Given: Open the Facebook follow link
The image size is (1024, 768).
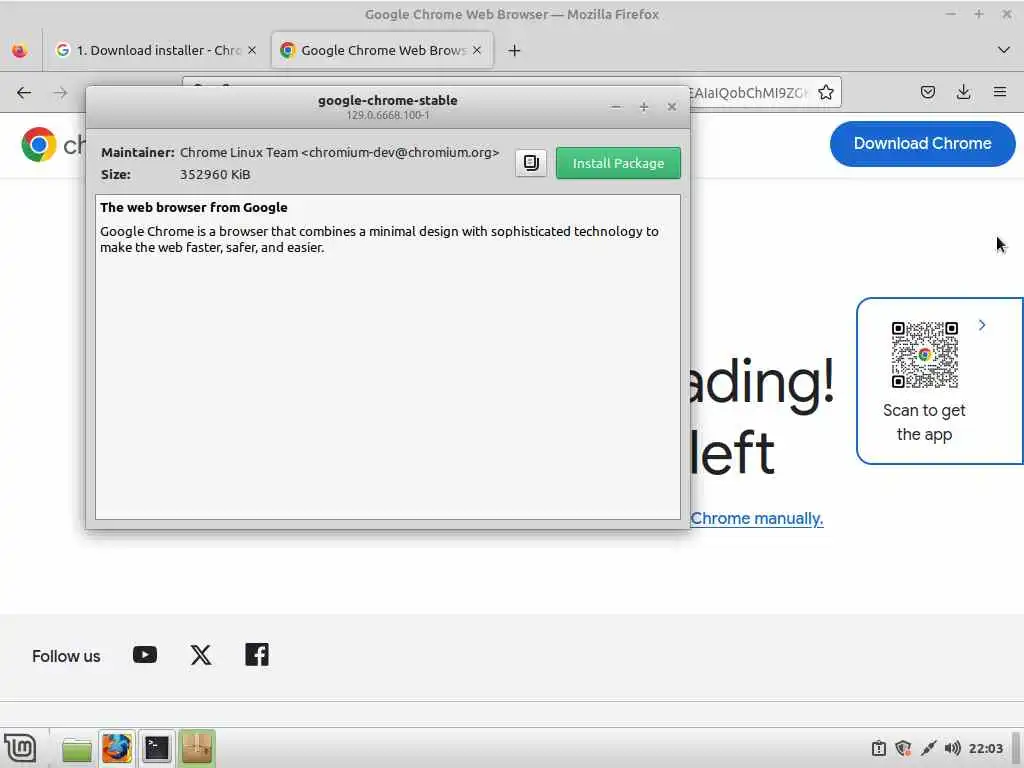Looking at the screenshot, I should pos(257,655).
